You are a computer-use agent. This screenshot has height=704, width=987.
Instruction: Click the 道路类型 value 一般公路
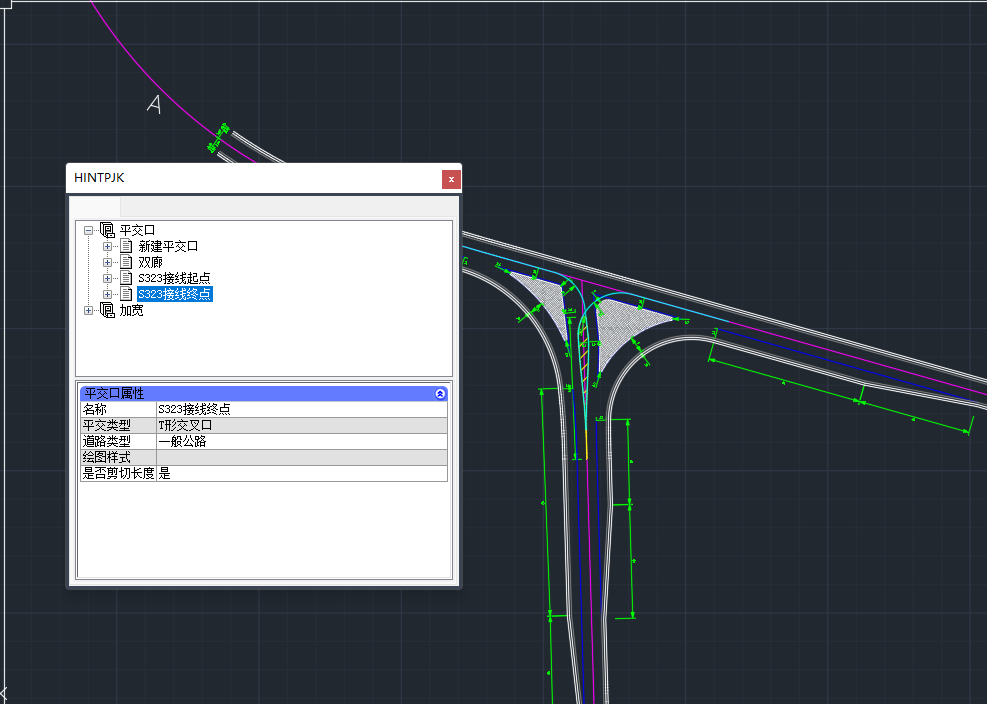(300, 441)
